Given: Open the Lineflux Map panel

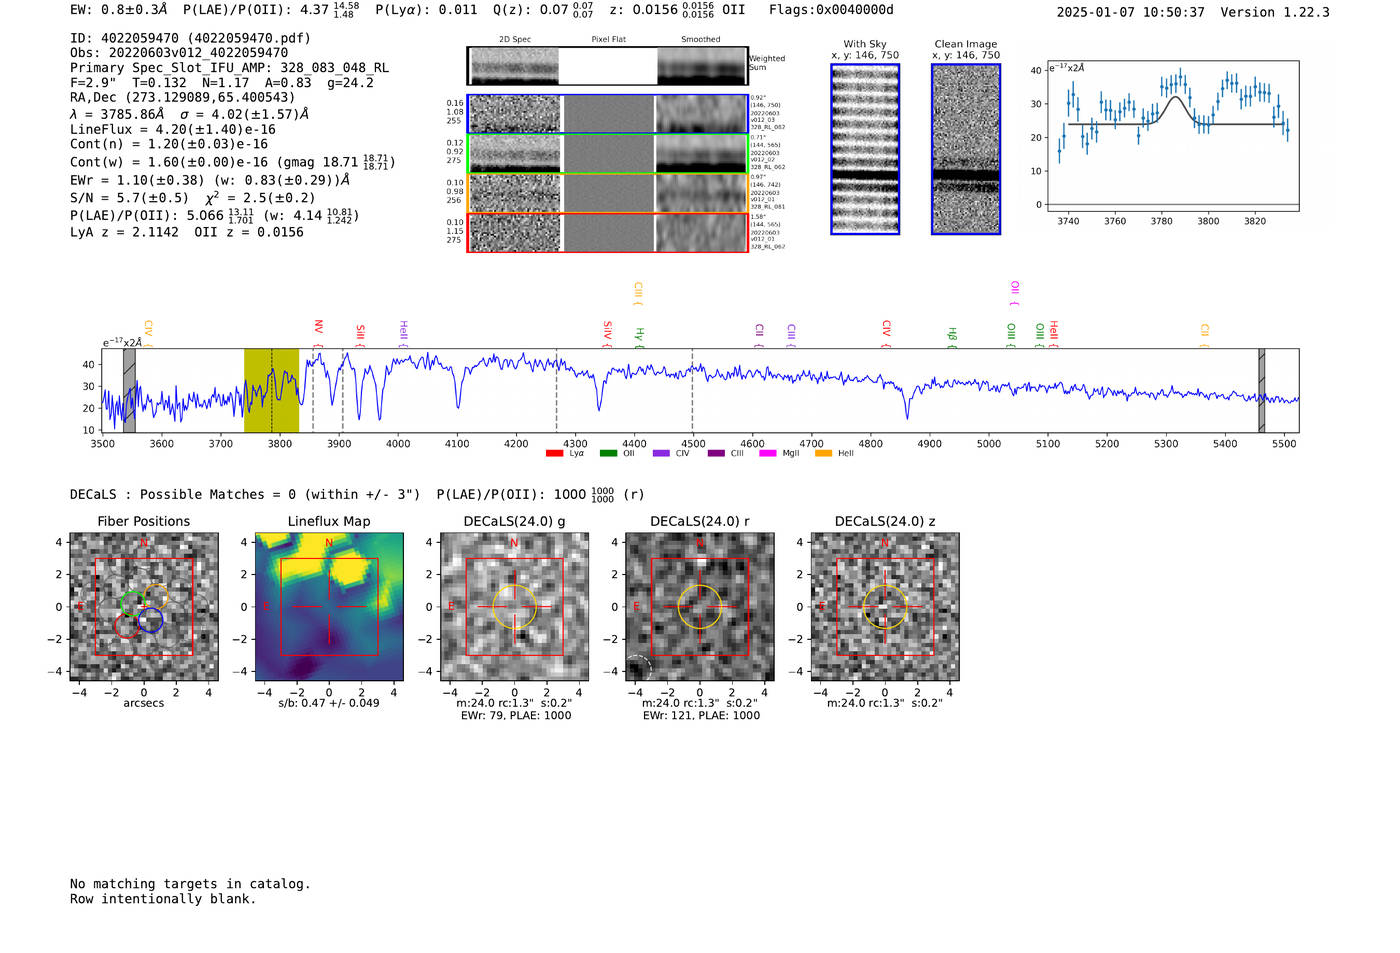Looking at the screenshot, I should 329,607.
